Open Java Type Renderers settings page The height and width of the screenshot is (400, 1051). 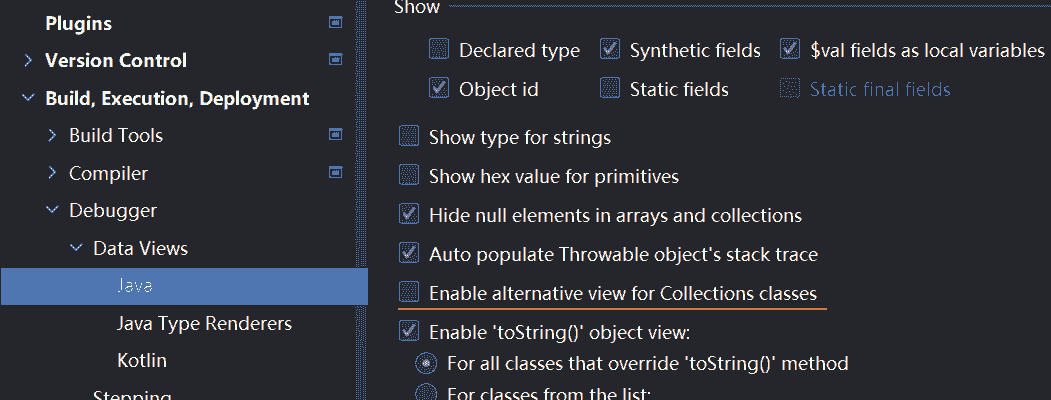pyautogui.click(x=204, y=323)
